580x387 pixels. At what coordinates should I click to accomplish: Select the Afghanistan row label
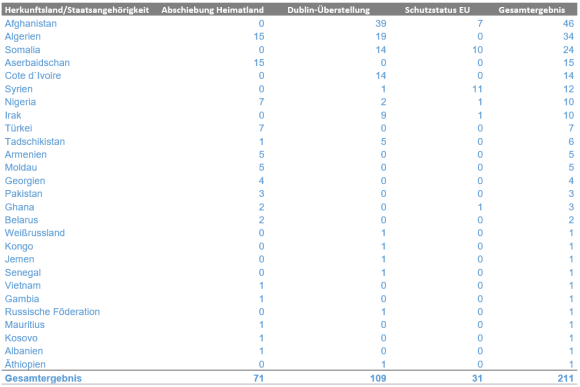(x=31, y=24)
